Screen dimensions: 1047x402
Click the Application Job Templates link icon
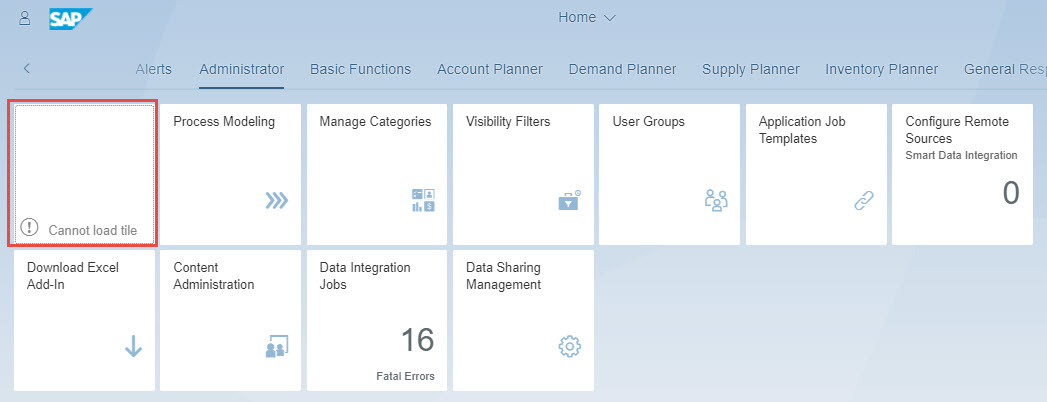point(864,200)
